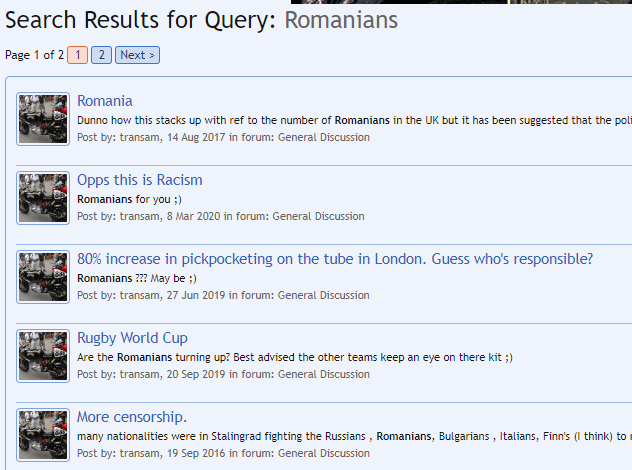
Task: Click the avatar beside Rugby World Cup
Action: coord(43,356)
